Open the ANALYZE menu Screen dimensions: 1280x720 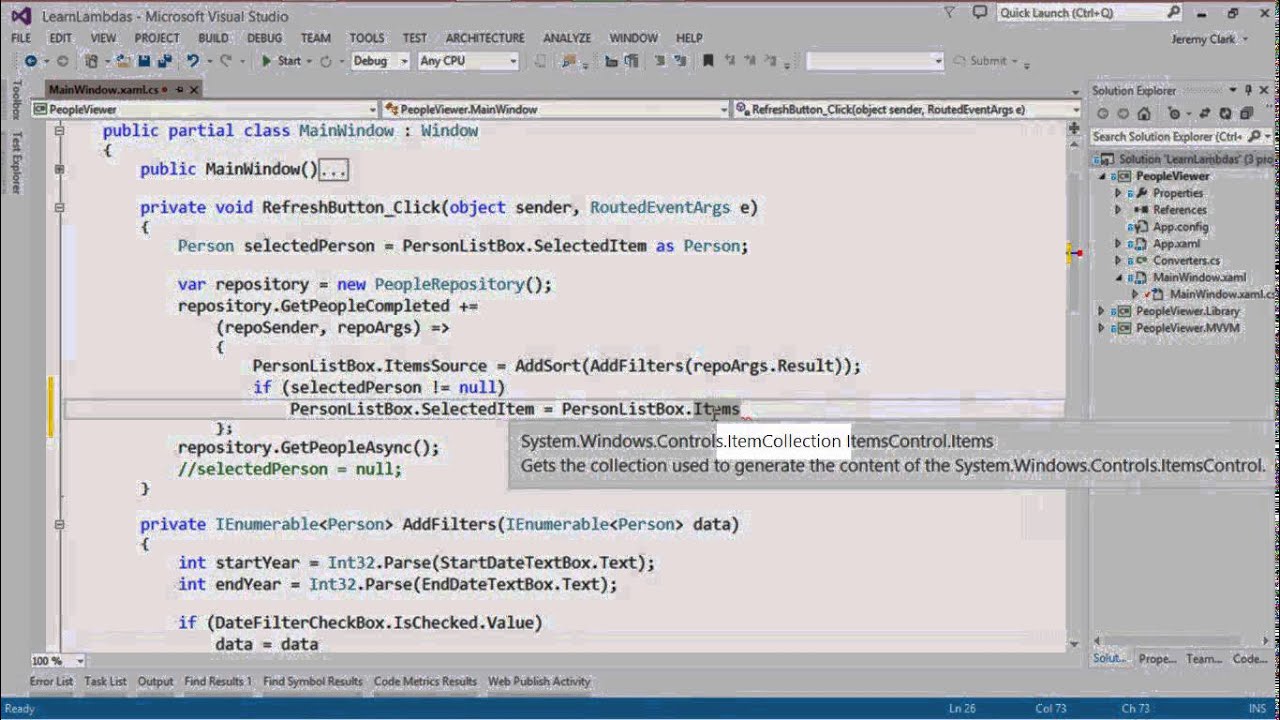pyautogui.click(x=567, y=38)
